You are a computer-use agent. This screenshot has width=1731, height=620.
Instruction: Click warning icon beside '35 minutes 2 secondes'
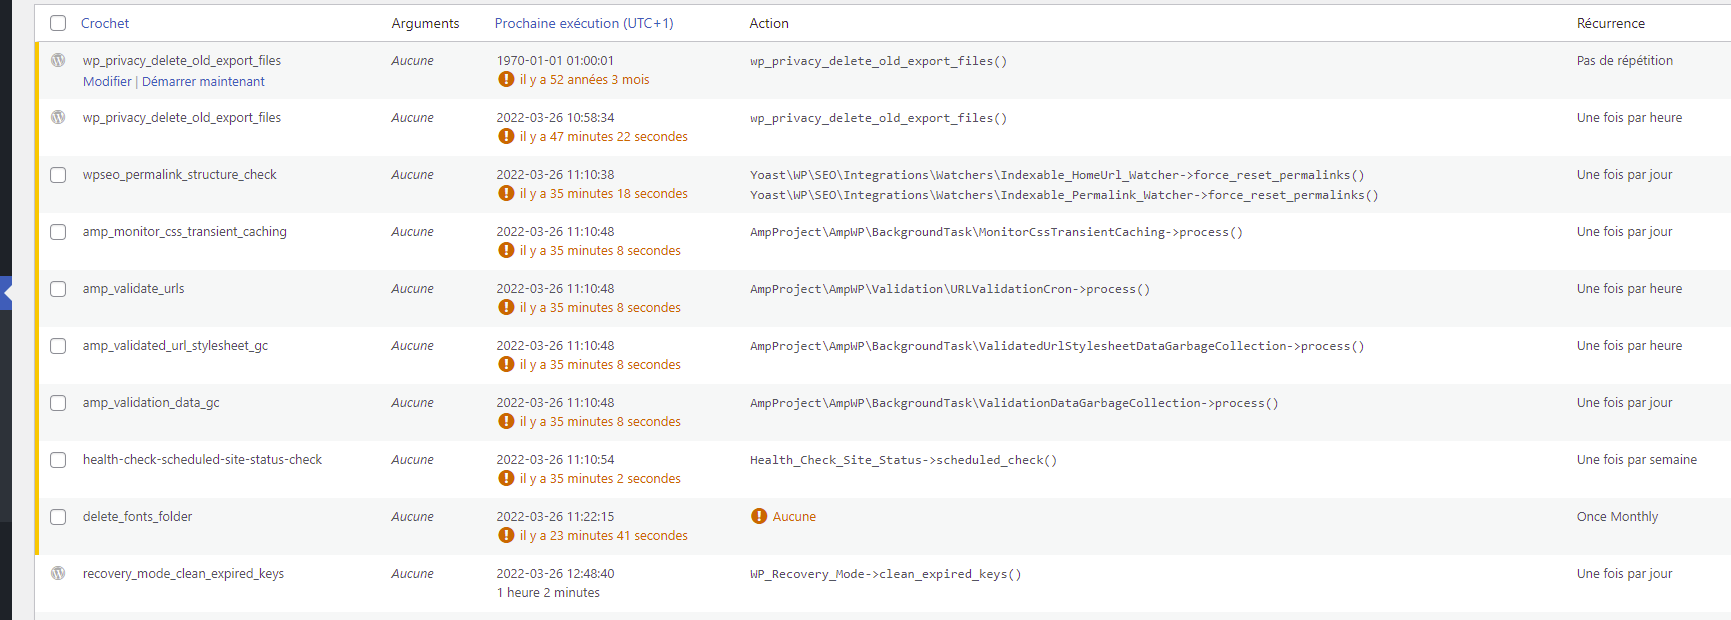tap(506, 478)
